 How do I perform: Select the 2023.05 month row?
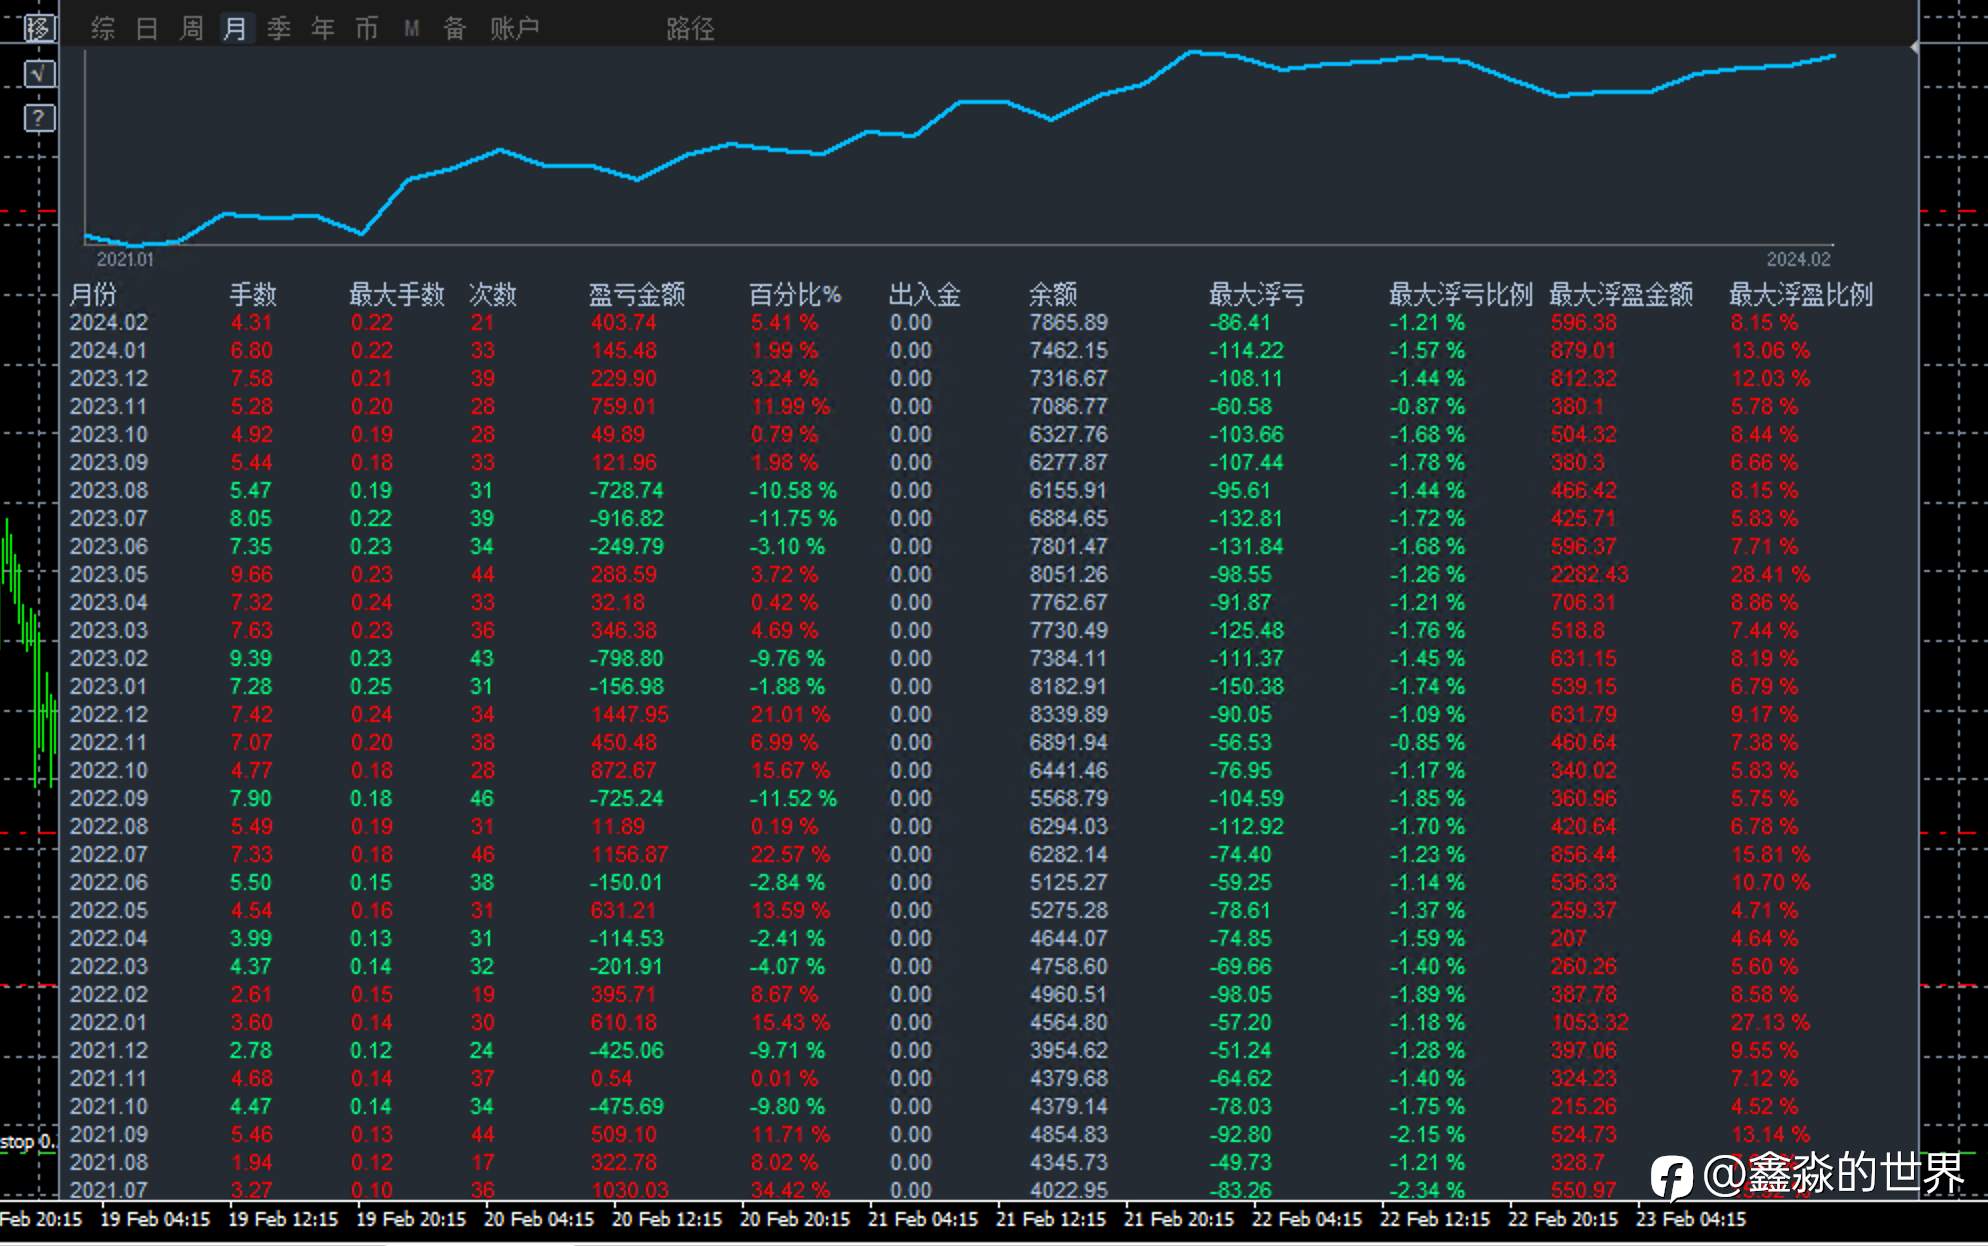coord(108,575)
